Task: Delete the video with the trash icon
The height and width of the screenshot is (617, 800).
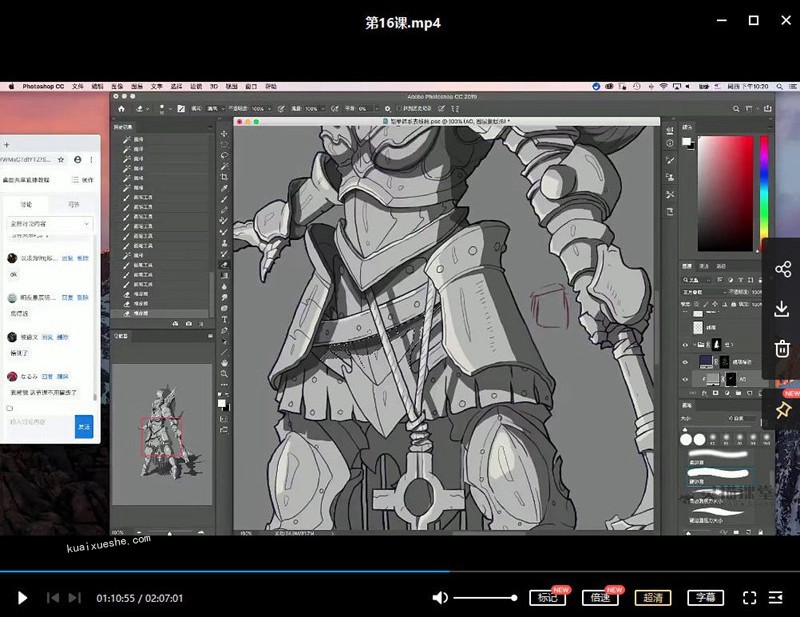Action: click(782, 349)
